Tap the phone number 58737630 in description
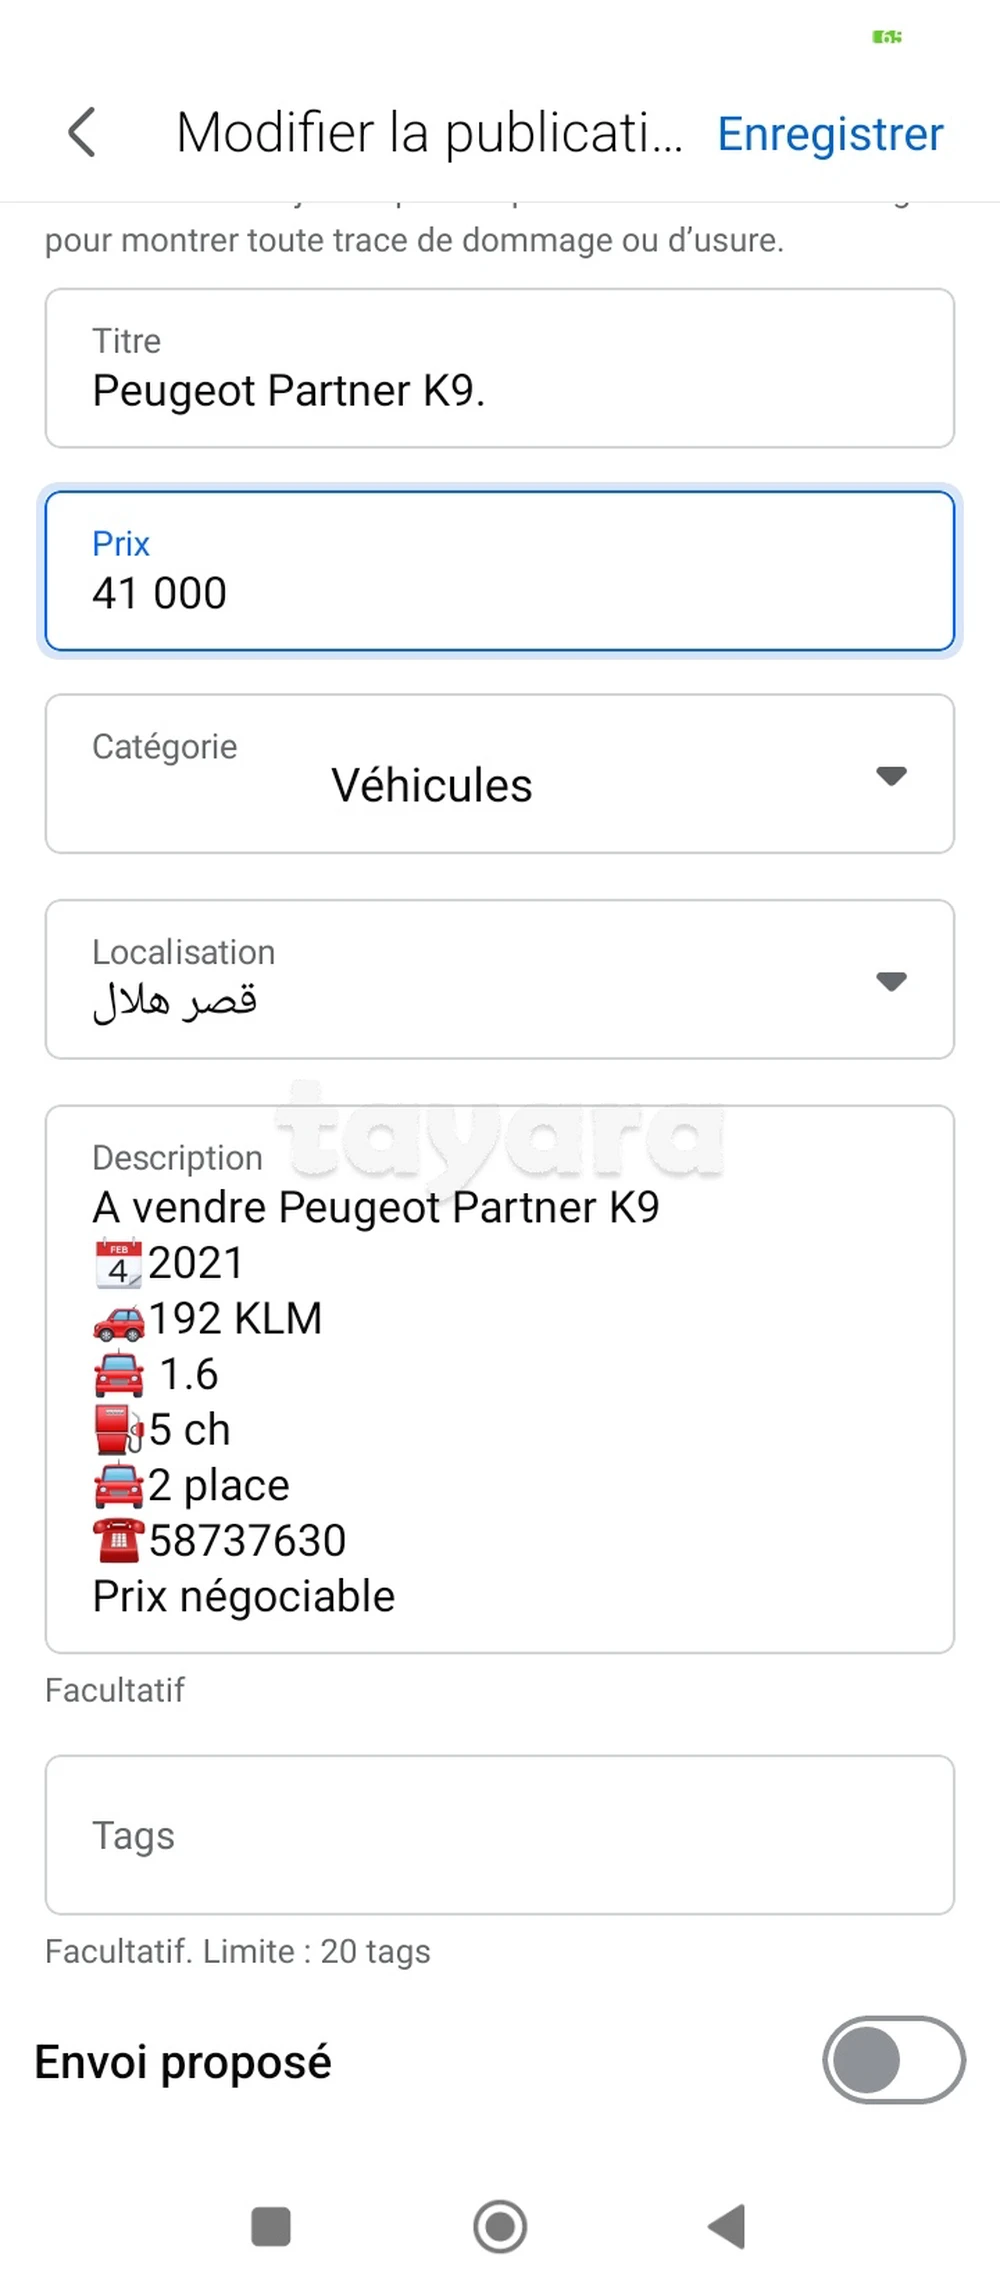Image resolution: width=1000 pixels, height=2292 pixels. tap(246, 1540)
